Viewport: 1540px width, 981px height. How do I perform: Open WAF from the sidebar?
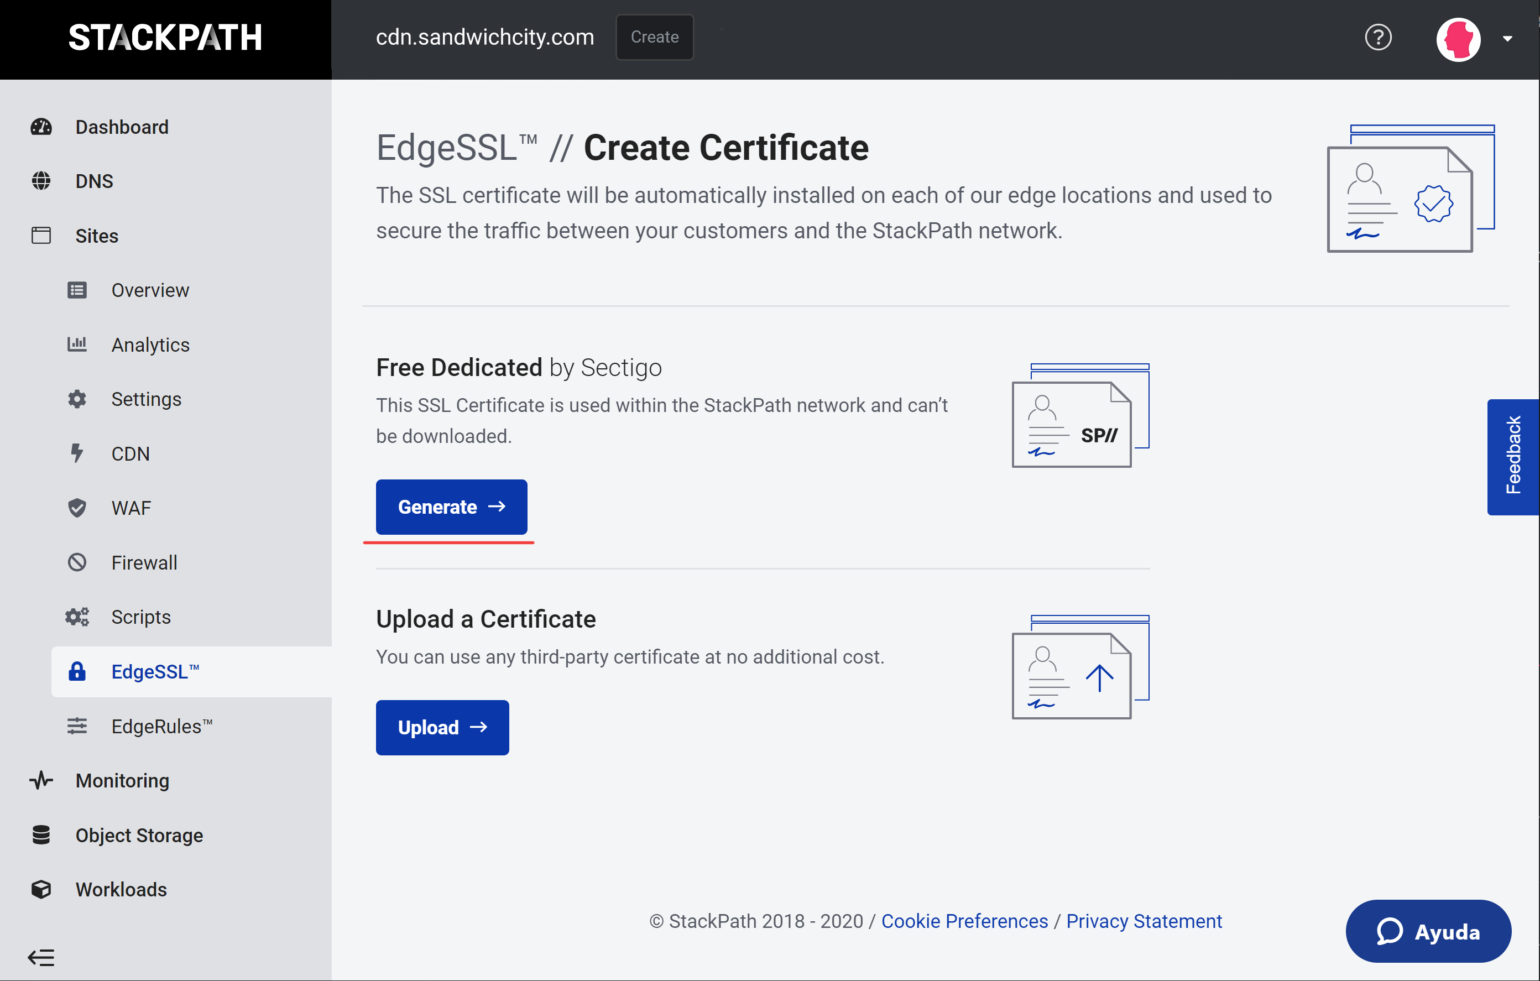pos(131,508)
